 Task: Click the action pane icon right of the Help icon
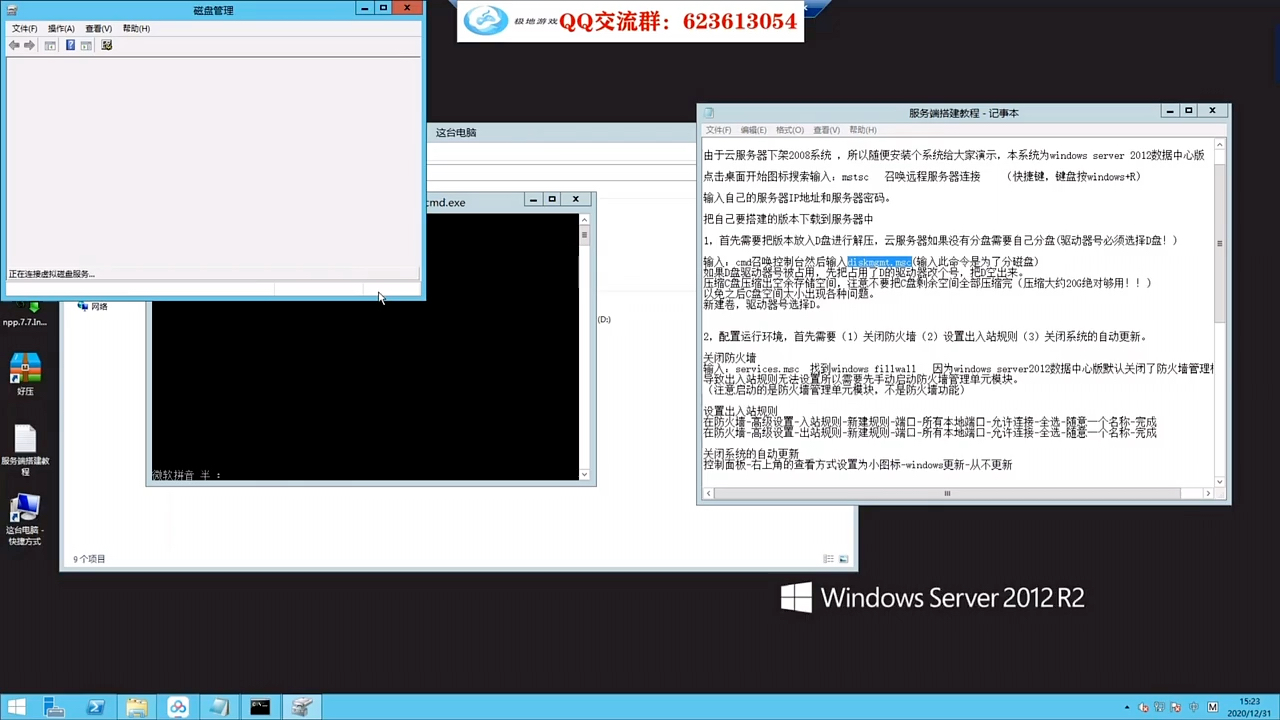click(x=86, y=45)
